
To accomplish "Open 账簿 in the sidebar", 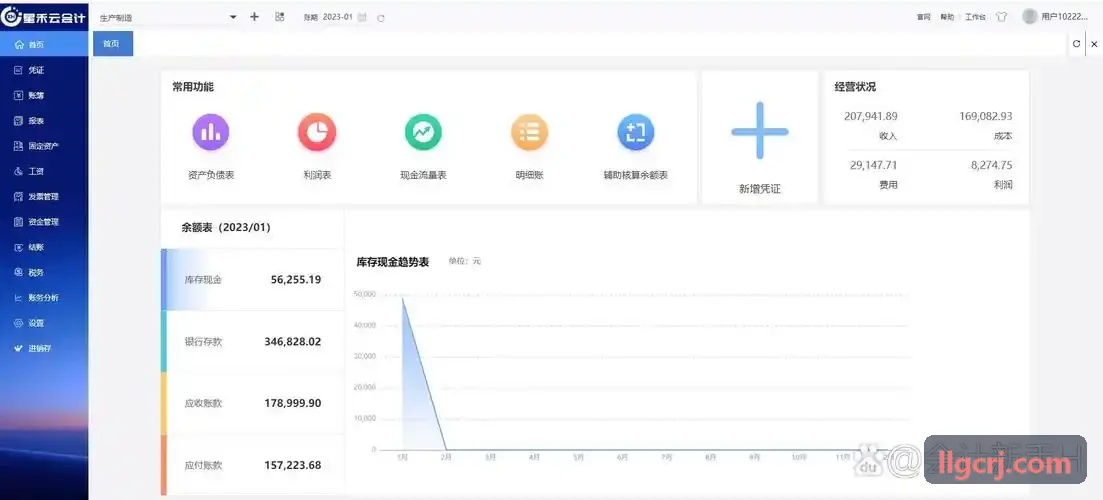I will click(x=44, y=96).
